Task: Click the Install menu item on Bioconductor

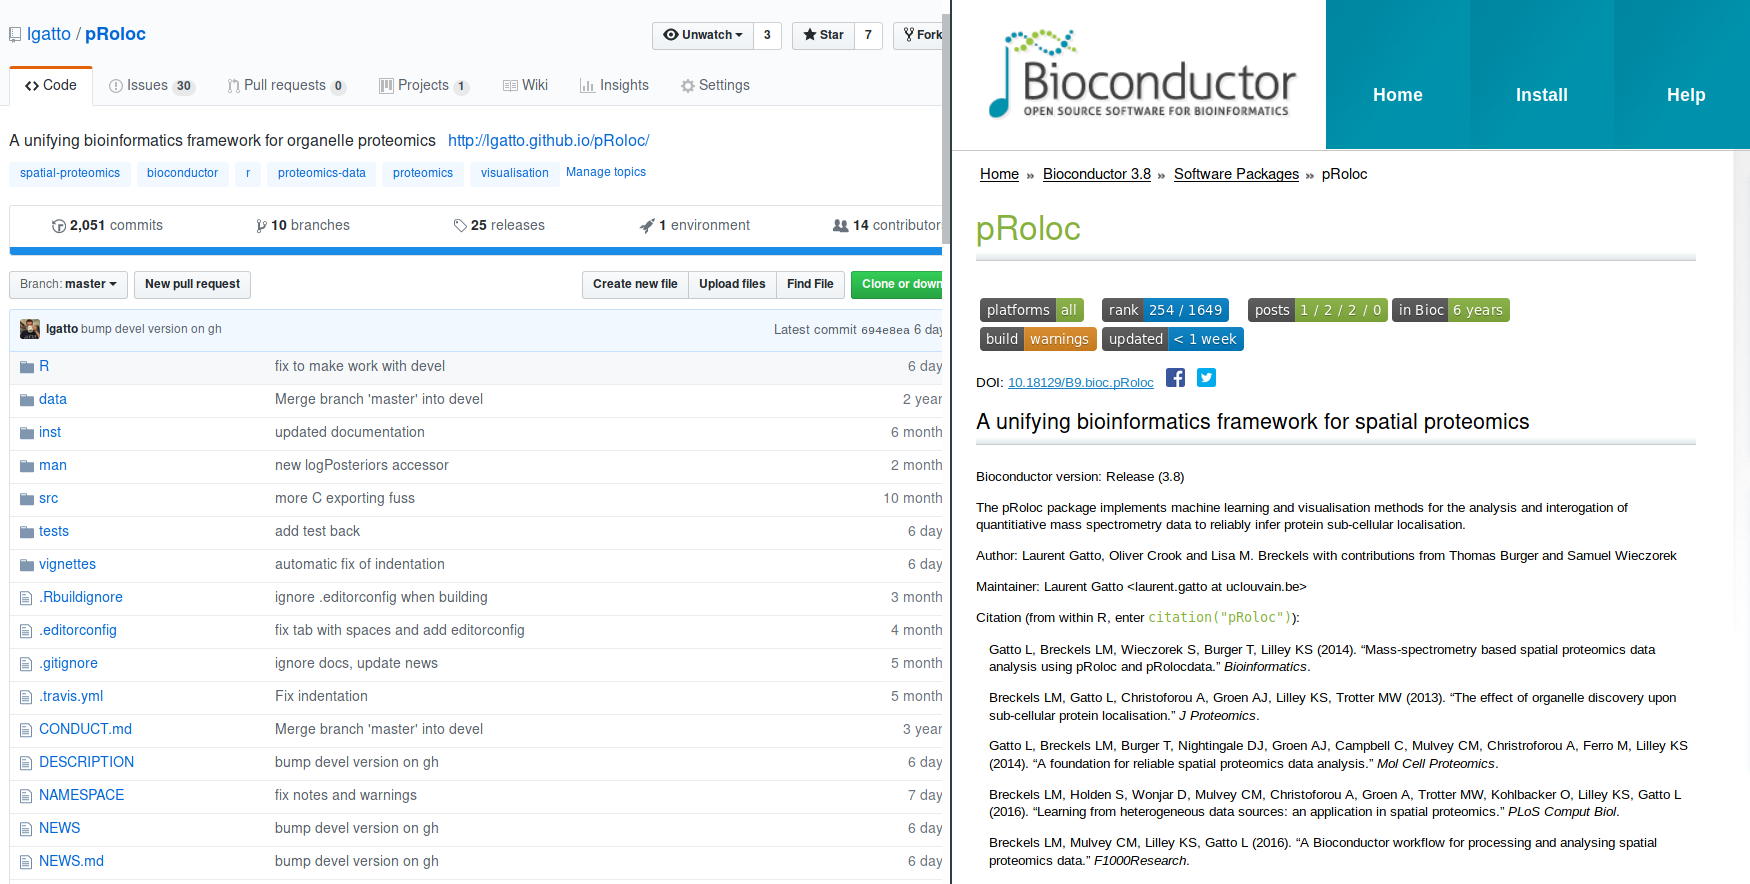Action: click(1541, 95)
